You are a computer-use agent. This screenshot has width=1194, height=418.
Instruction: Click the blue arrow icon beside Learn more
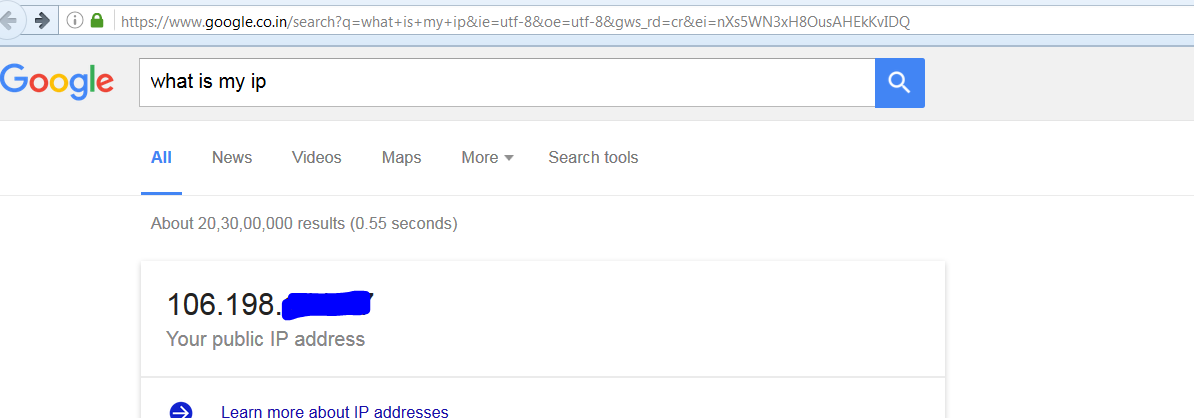click(x=181, y=411)
